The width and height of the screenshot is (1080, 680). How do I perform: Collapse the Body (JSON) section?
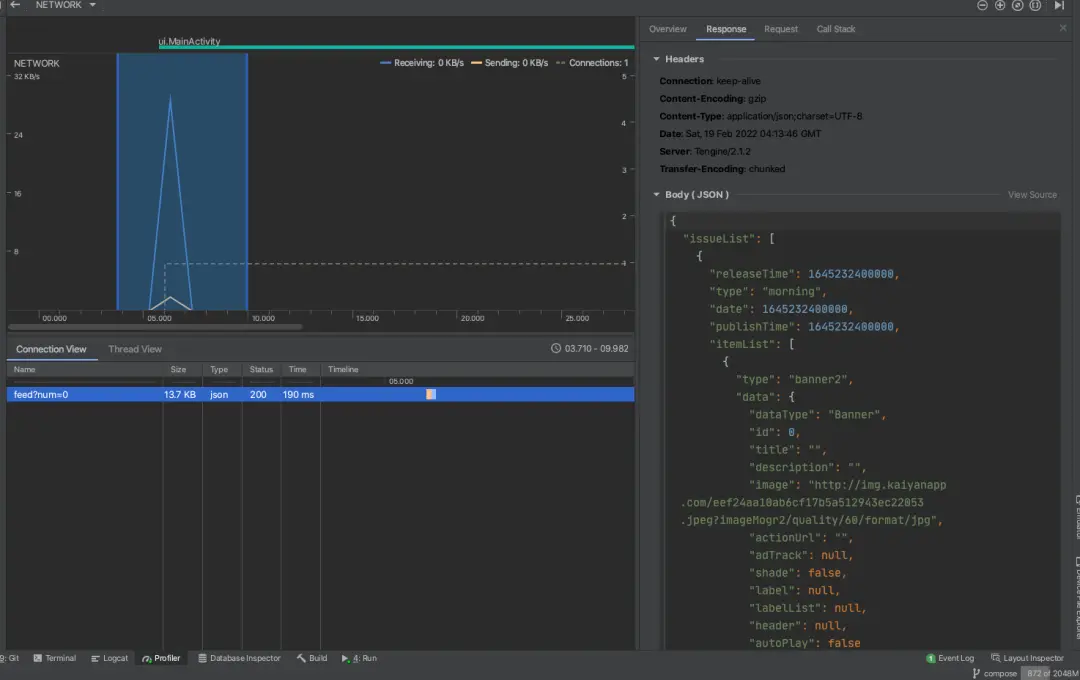point(657,194)
